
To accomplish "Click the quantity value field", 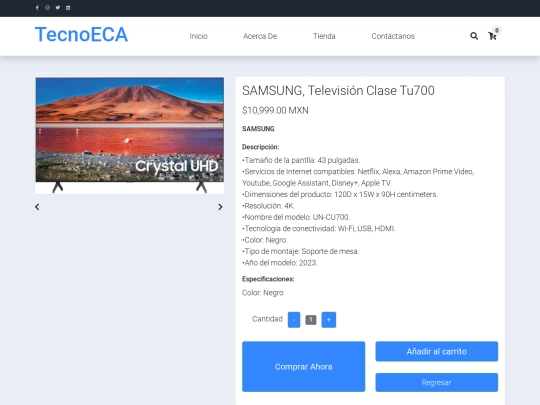I will 311,320.
